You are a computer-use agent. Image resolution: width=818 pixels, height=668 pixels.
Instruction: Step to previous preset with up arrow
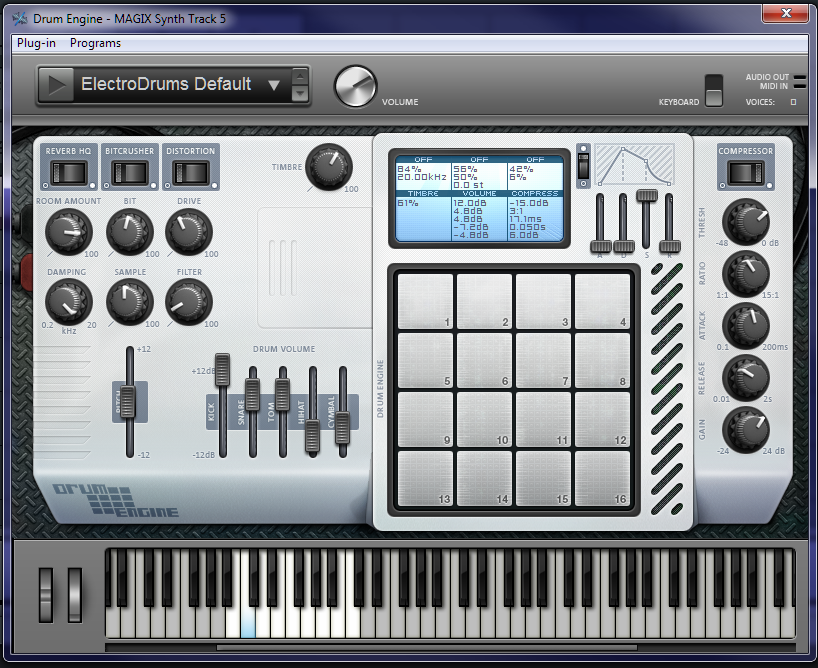299,76
